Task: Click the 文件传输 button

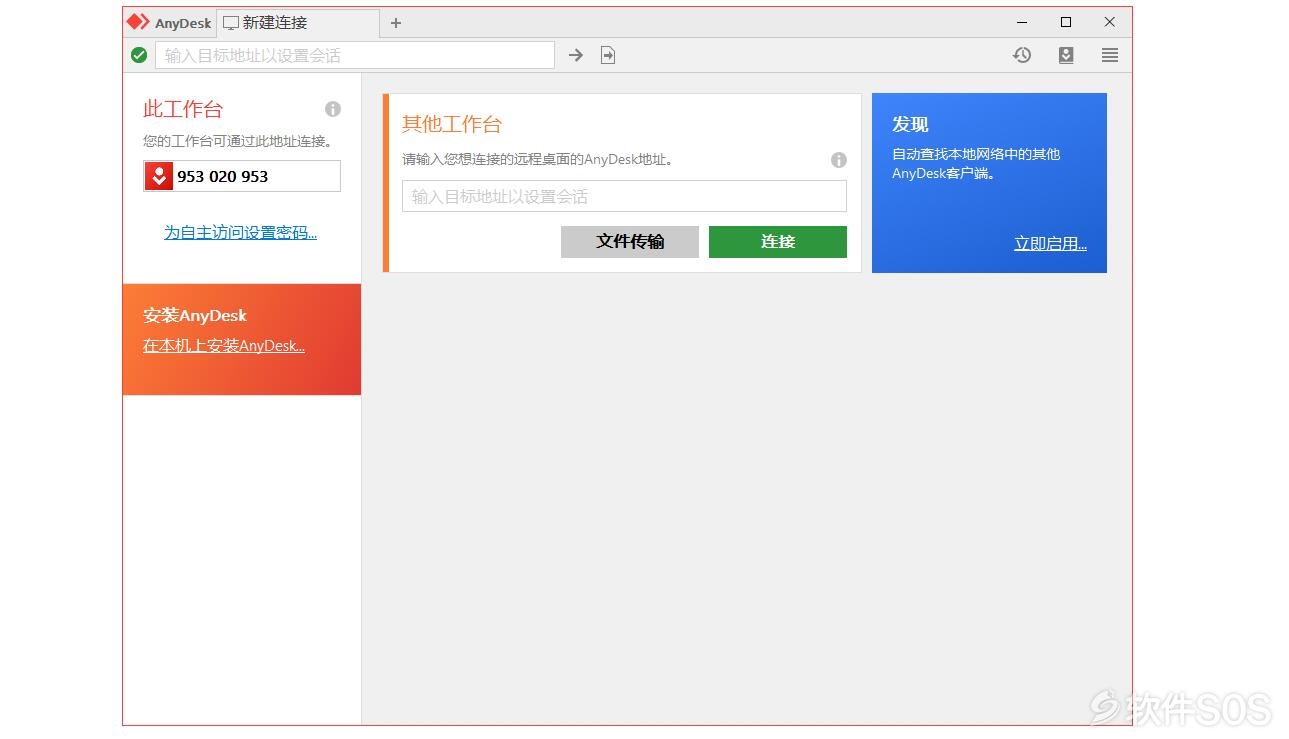Action: [x=630, y=242]
